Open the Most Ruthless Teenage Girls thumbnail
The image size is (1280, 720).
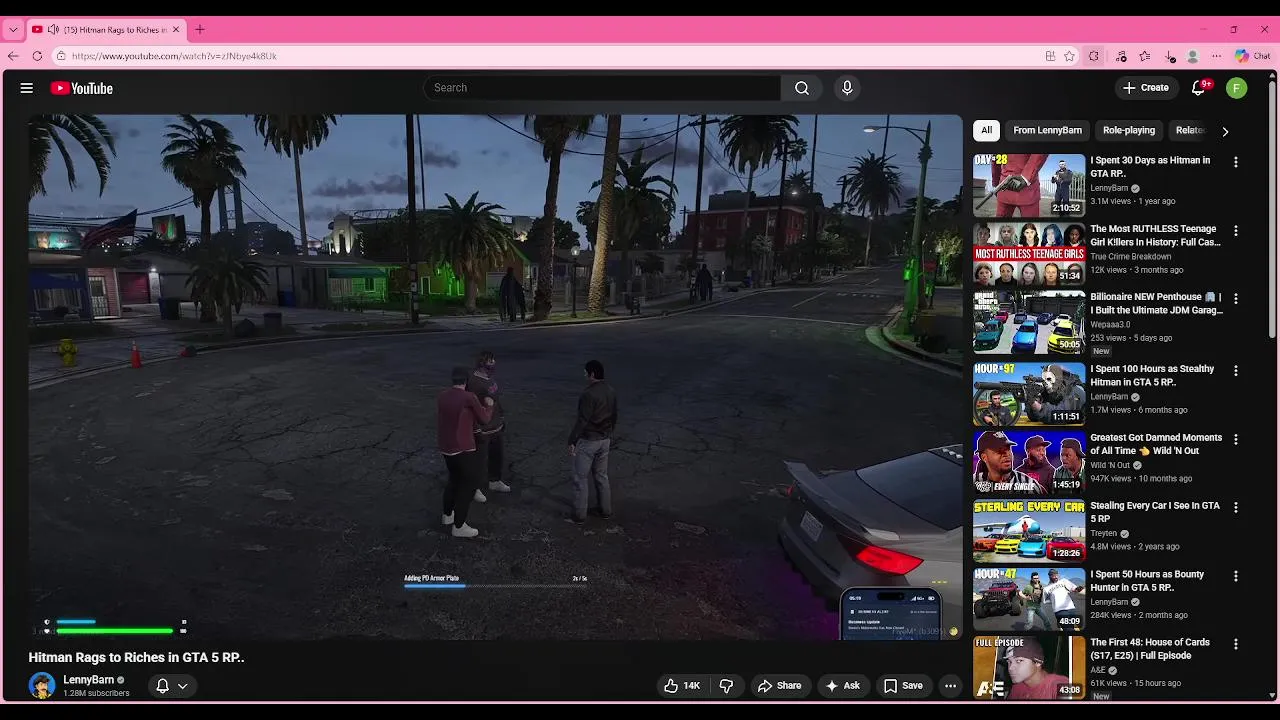pos(1029,254)
